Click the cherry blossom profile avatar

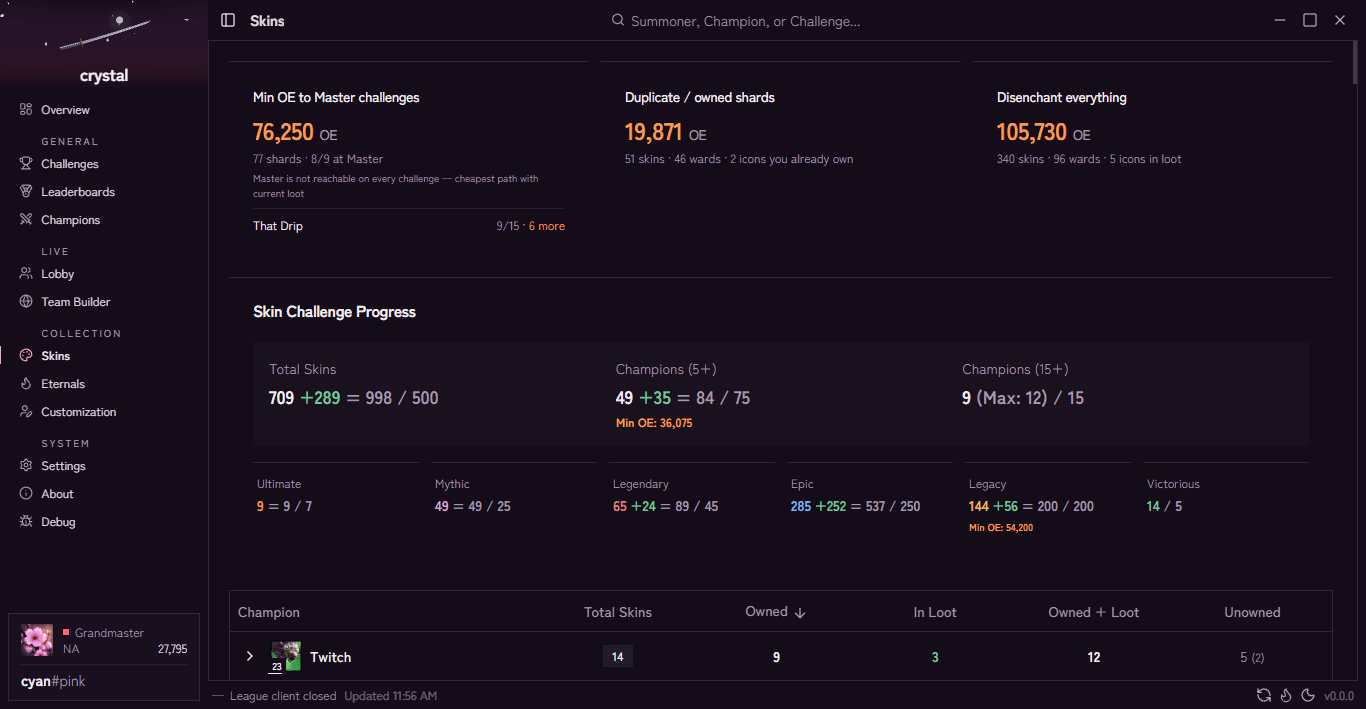point(37,640)
